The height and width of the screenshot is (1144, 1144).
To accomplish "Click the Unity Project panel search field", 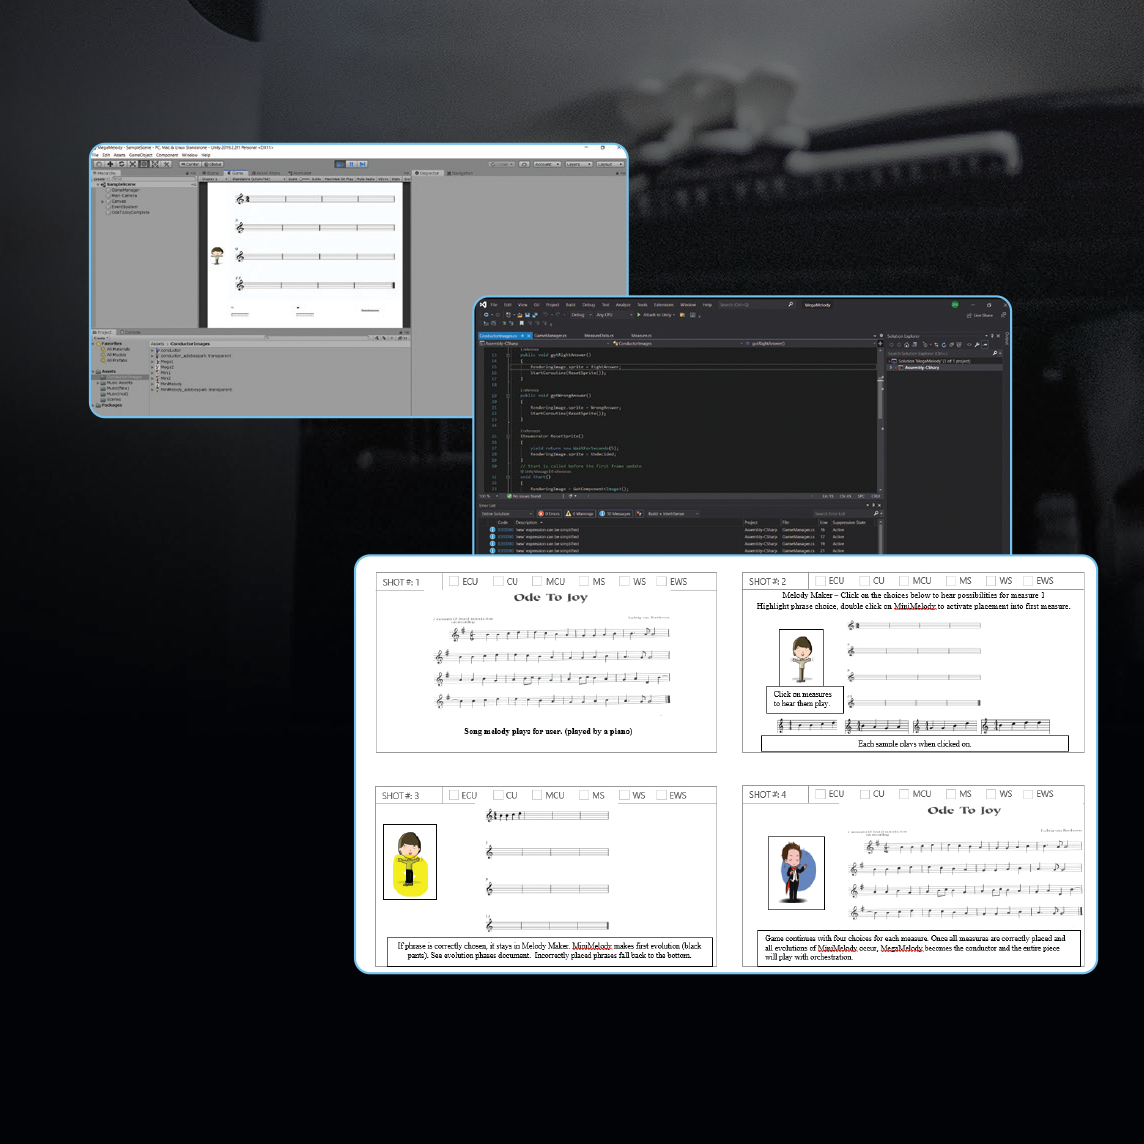I will pyautogui.click(x=319, y=338).
